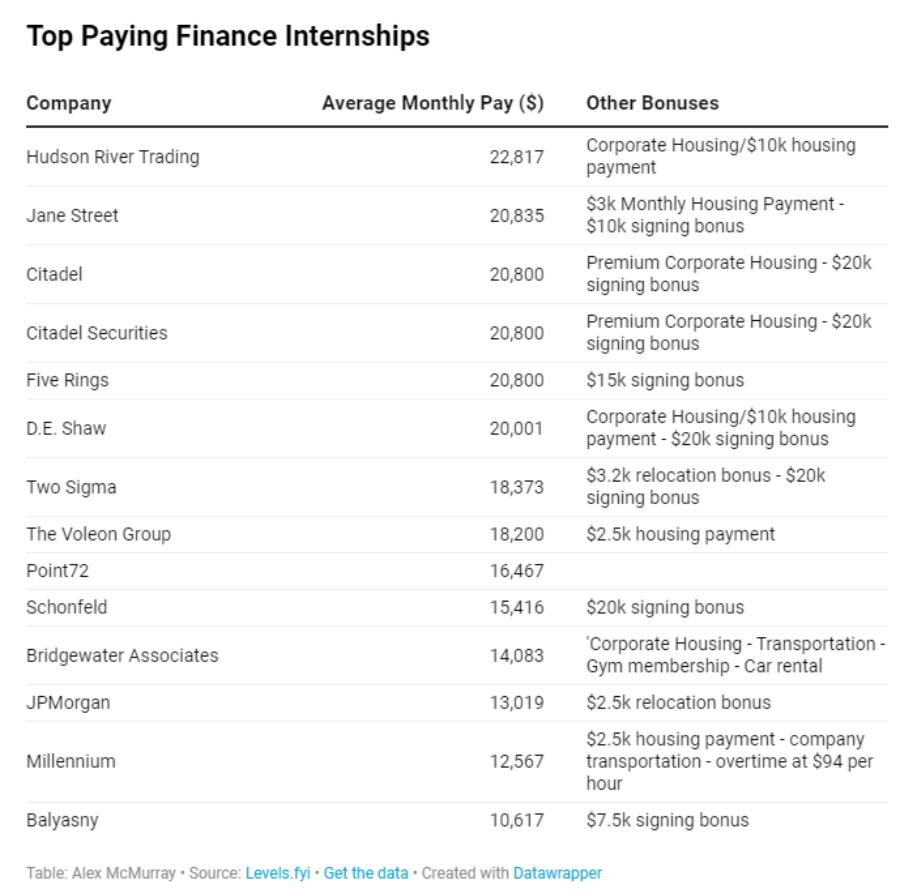Screen dimensions: 900x893
Task: Click Millennium's bonus description text
Action: point(730,761)
